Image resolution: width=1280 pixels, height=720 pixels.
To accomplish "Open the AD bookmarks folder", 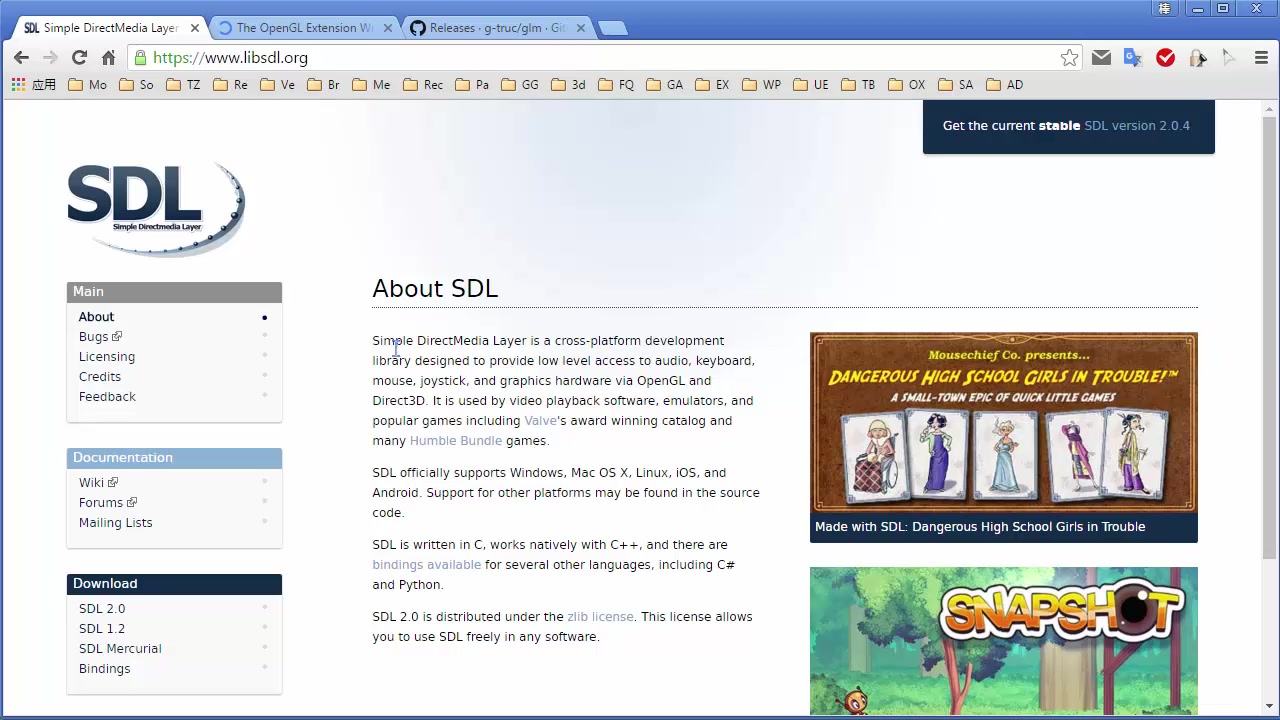I will pos(1004,85).
